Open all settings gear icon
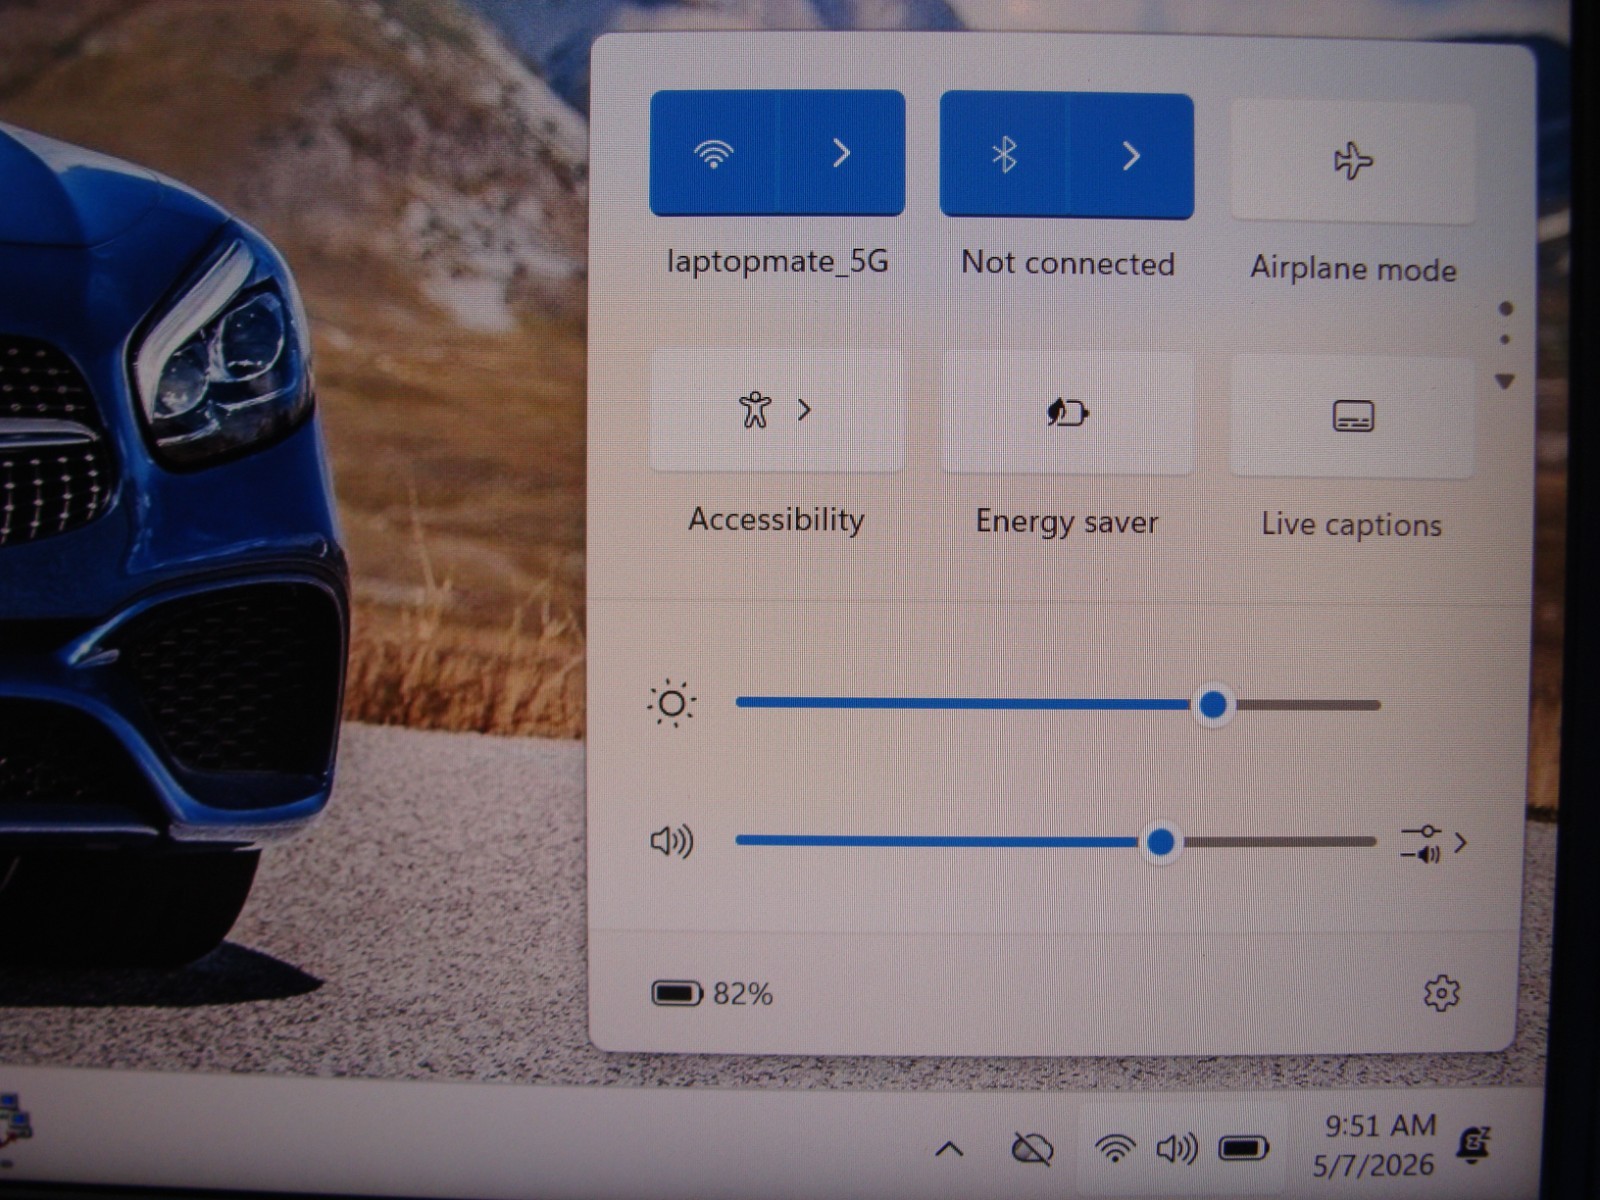1600x1200 pixels. [1441, 993]
